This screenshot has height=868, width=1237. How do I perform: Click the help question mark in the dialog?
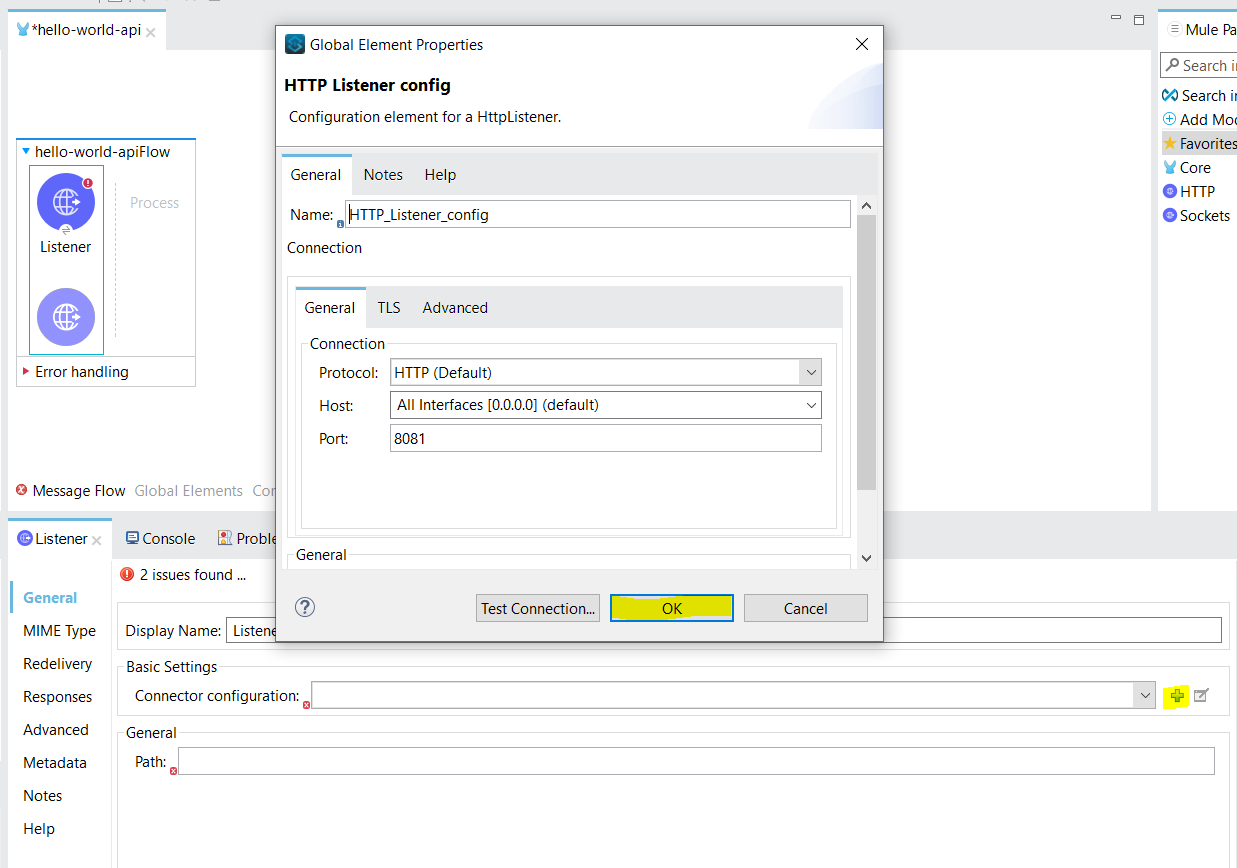[305, 607]
